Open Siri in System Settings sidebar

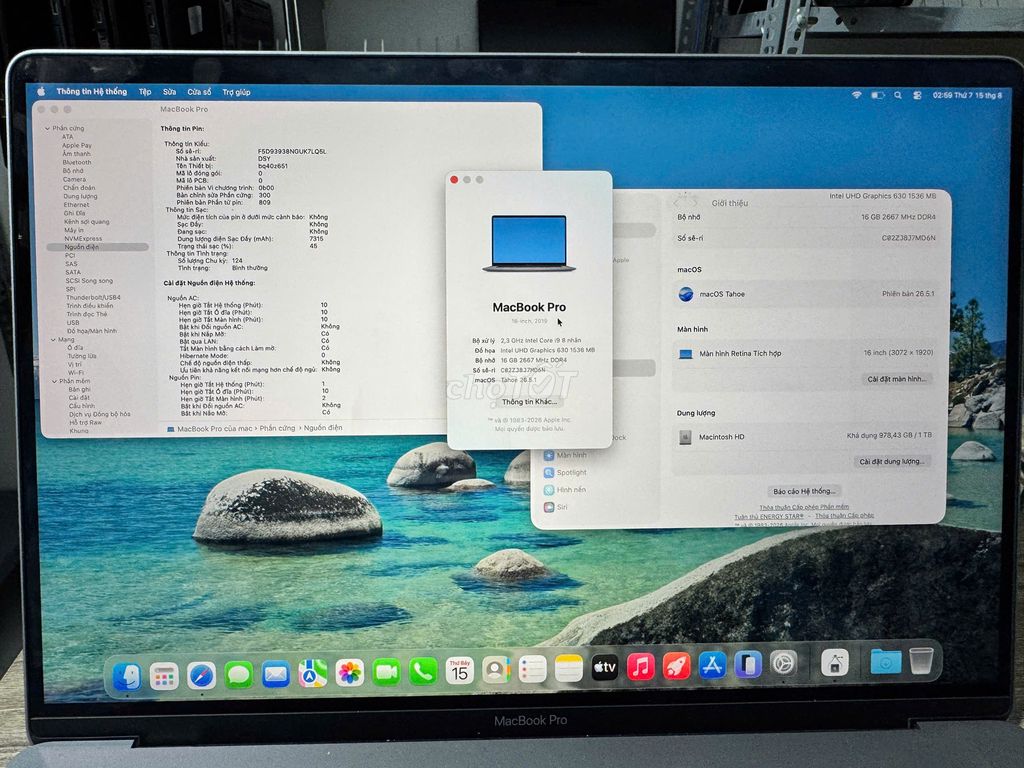[556, 507]
